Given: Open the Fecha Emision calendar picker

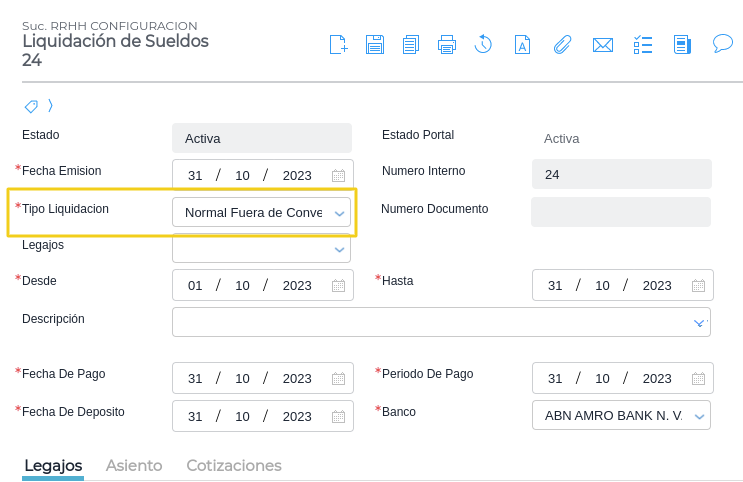Looking at the screenshot, I should point(339,176).
